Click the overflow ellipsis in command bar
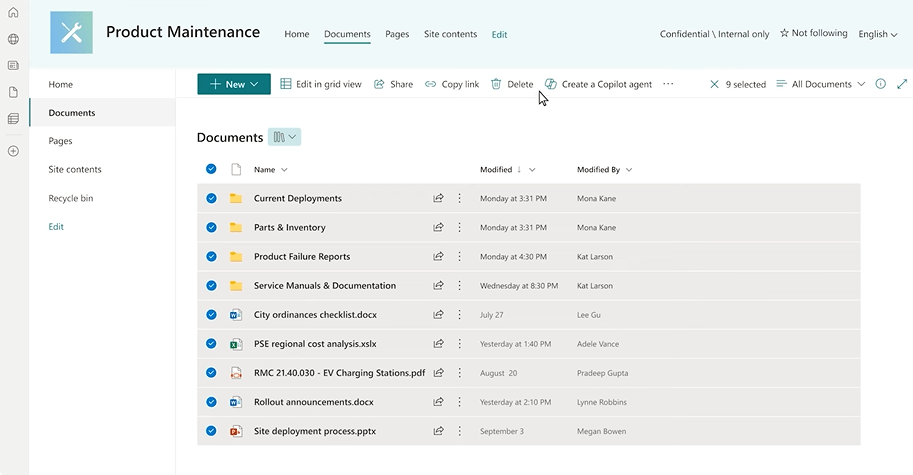Viewport: 913px width, 475px height. coord(668,84)
